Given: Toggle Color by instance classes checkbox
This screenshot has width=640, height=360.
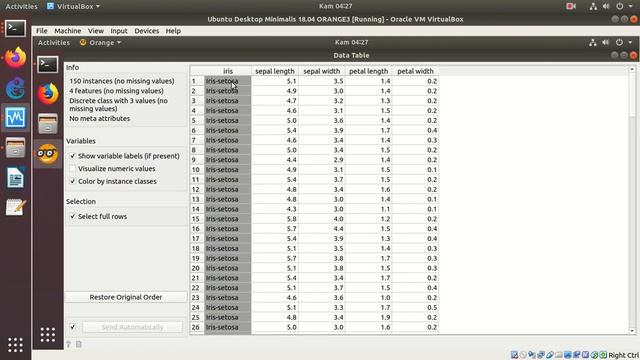Looking at the screenshot, I should (x=73, y=181).
